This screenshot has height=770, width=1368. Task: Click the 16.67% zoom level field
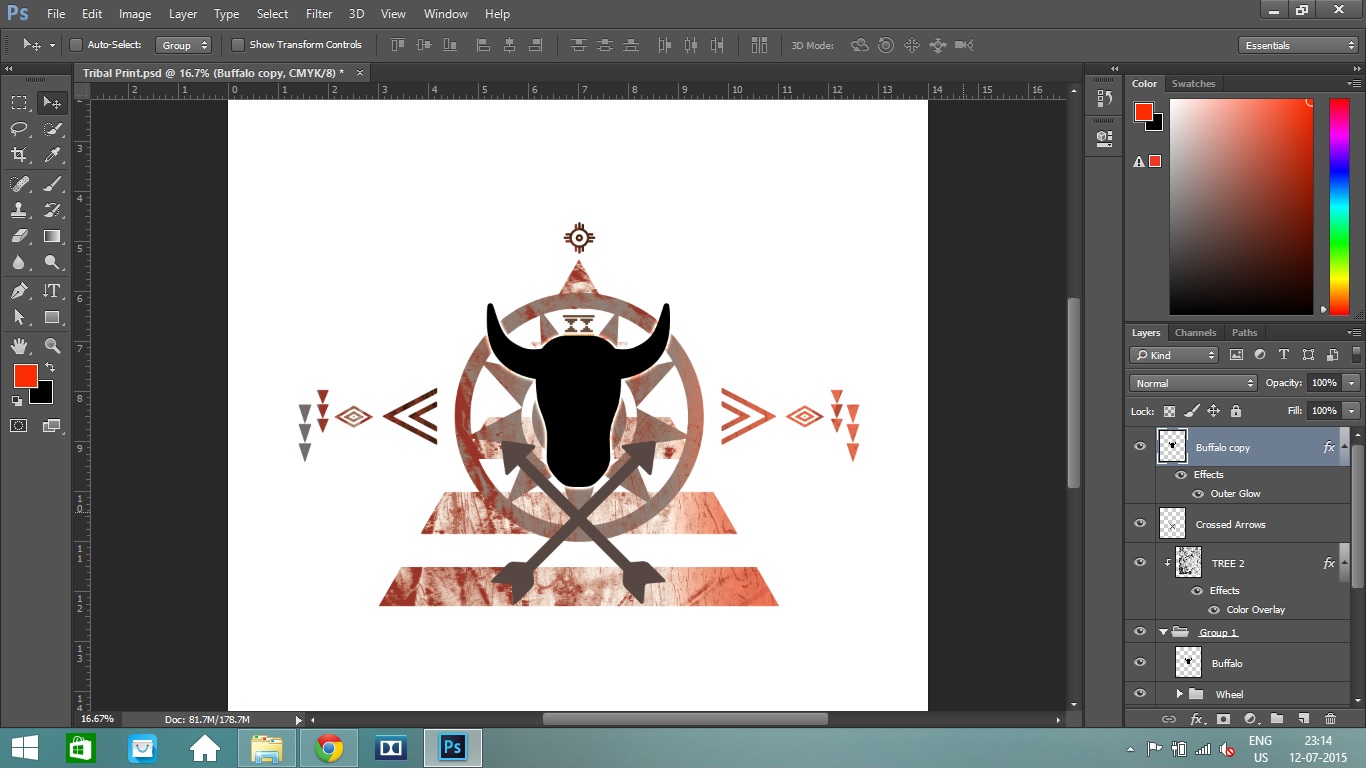[98, 719]
